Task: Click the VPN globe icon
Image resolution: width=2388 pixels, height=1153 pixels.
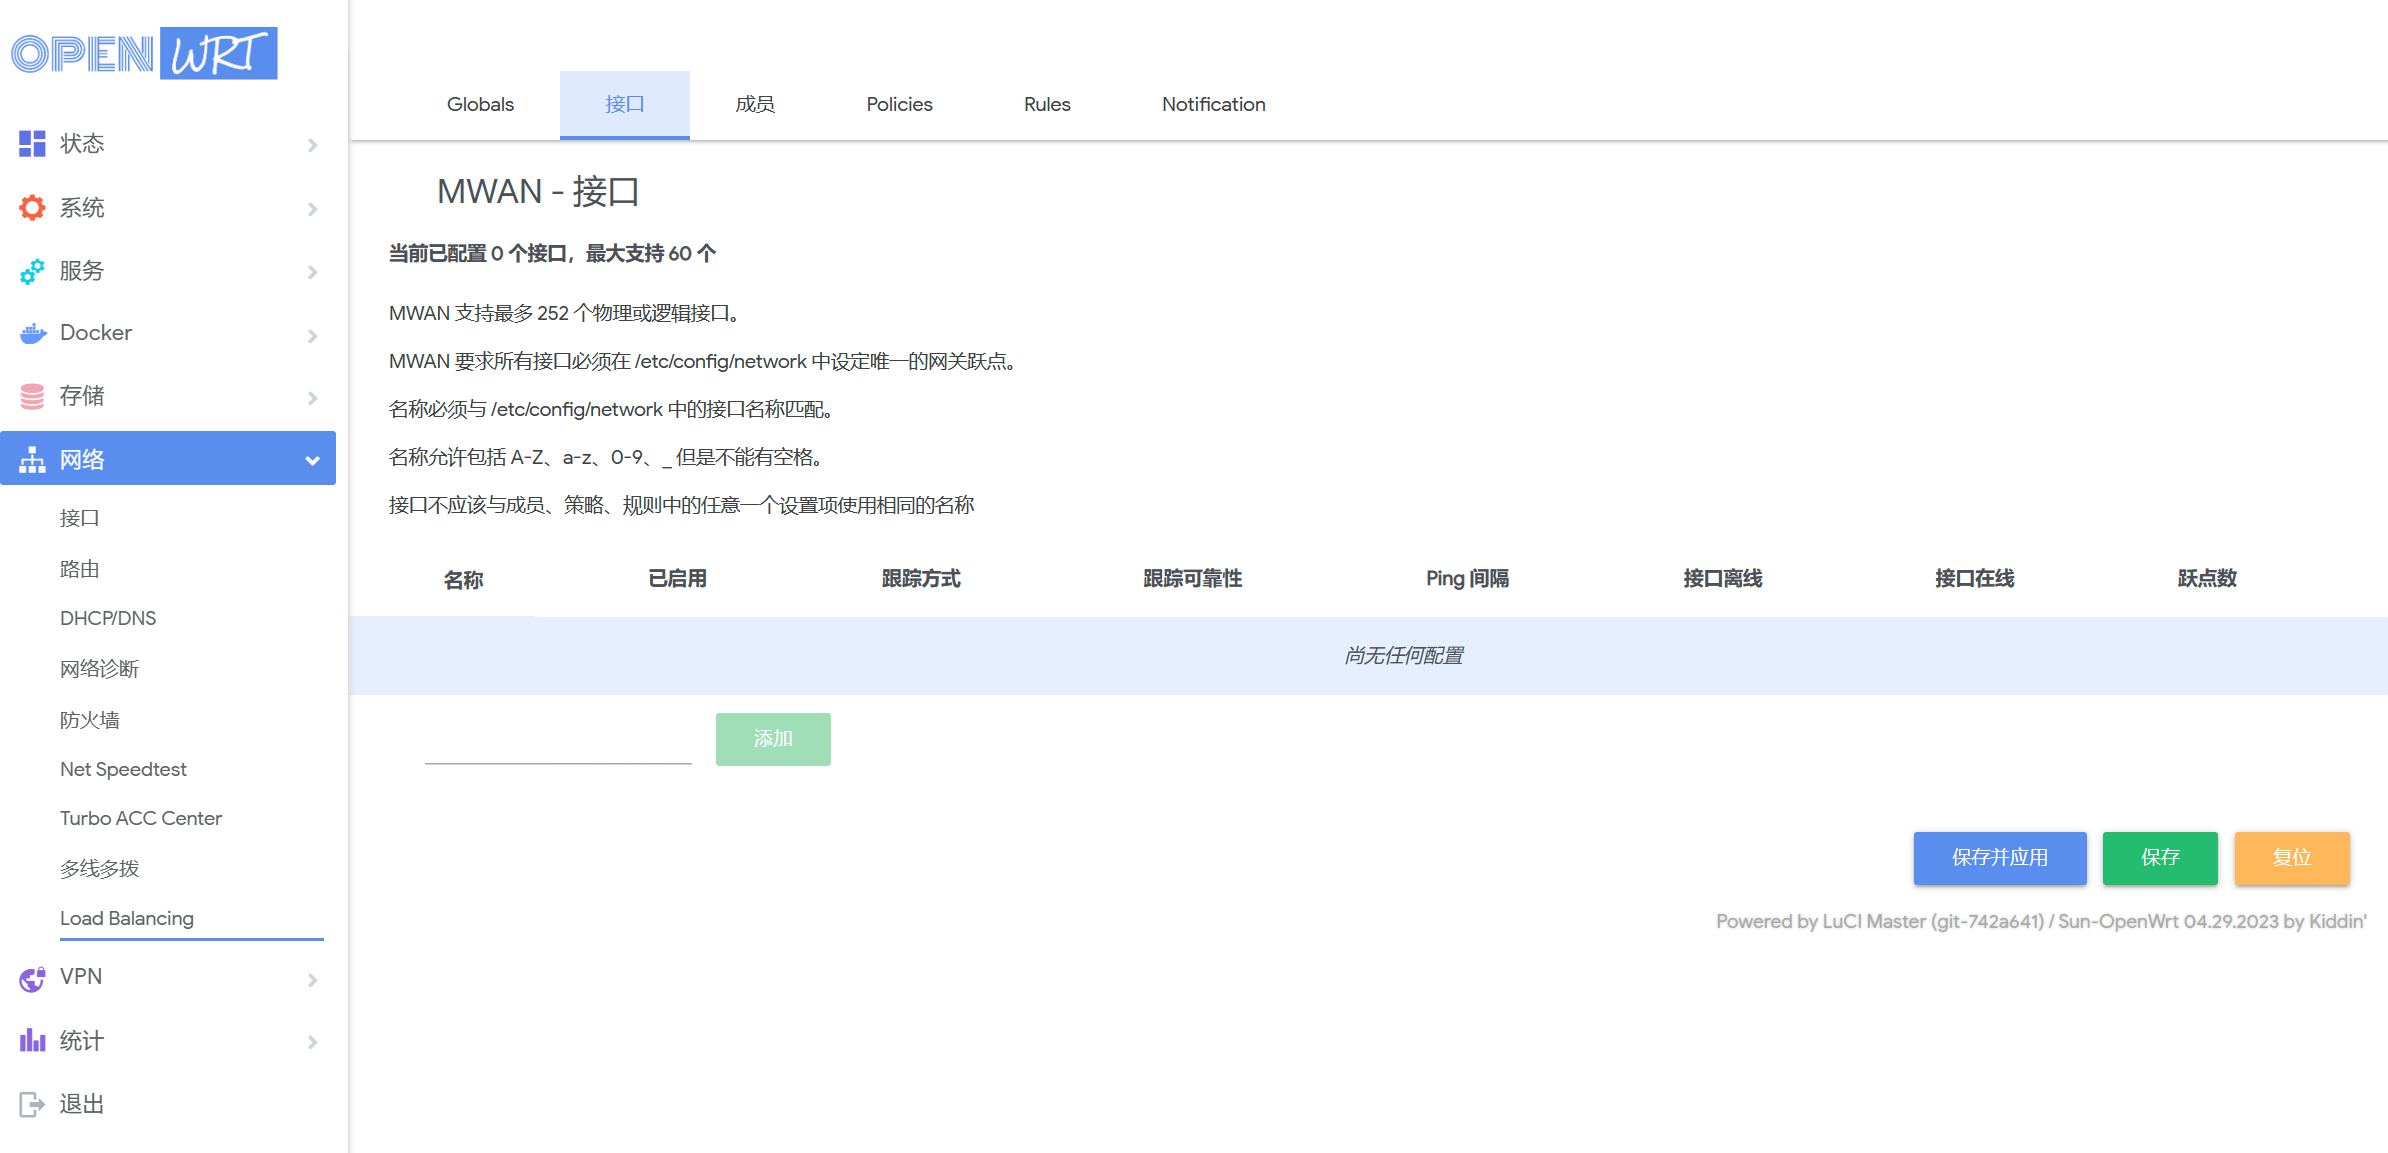Action: 32,978
